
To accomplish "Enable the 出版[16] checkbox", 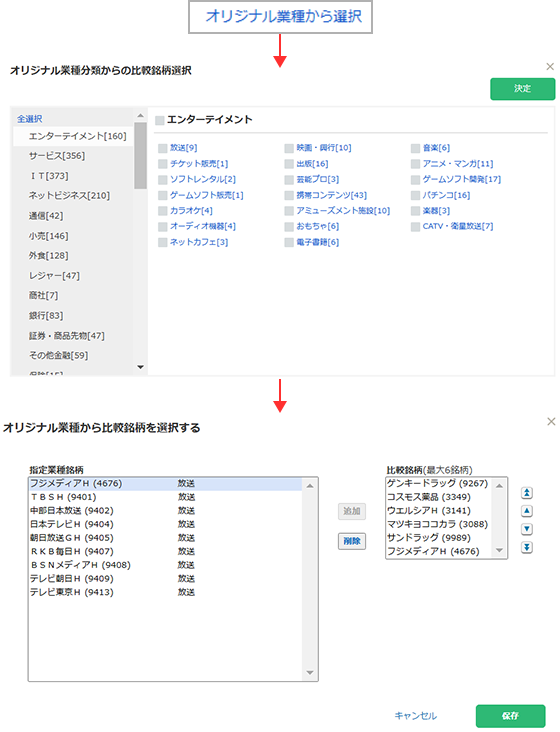I will pos(289,164).
